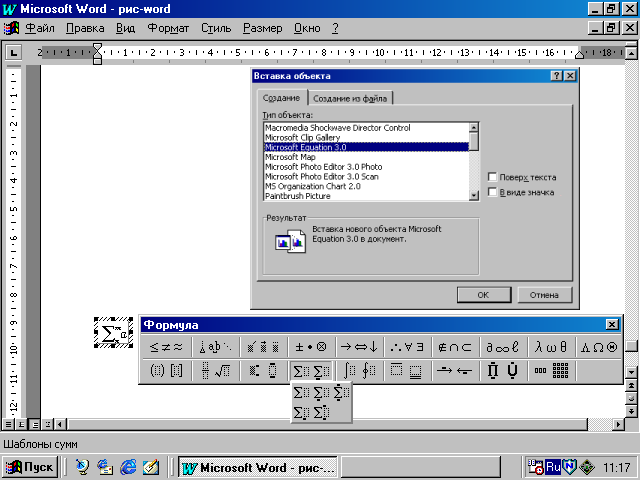
Task: Open integral templates palette
Action: (359, 371)
